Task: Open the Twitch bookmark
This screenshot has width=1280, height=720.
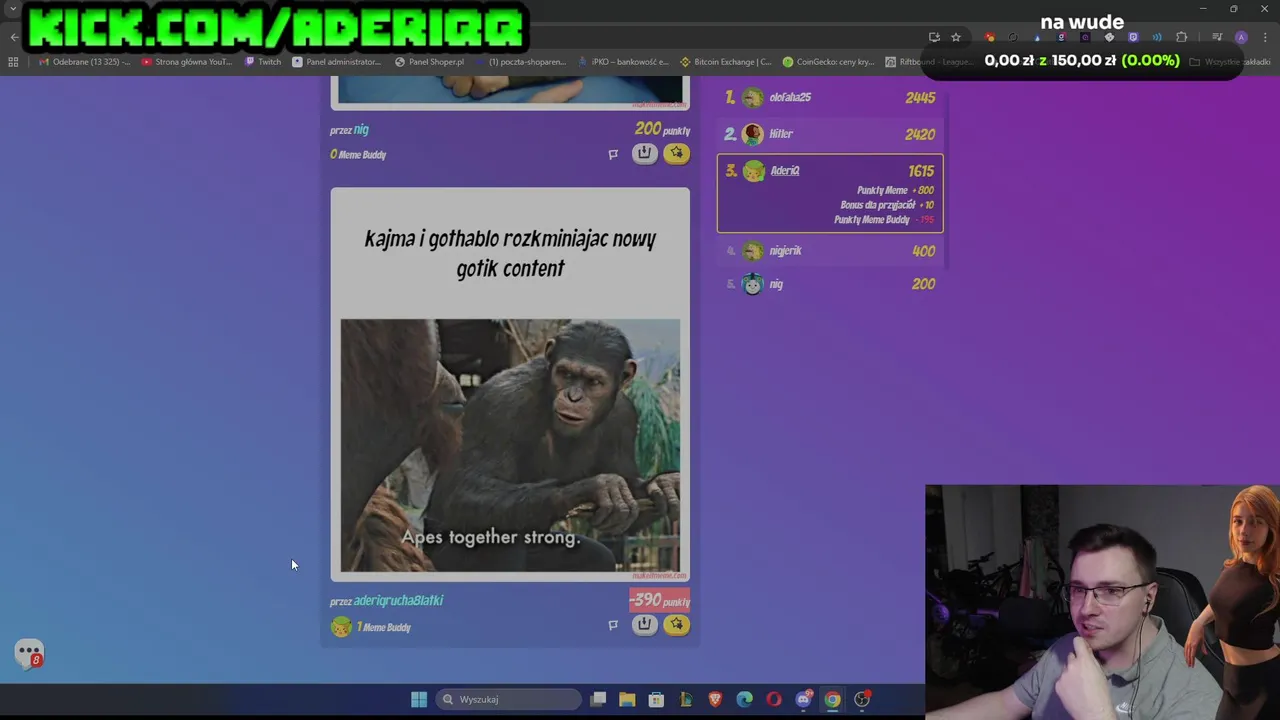Action: point(264,62)
